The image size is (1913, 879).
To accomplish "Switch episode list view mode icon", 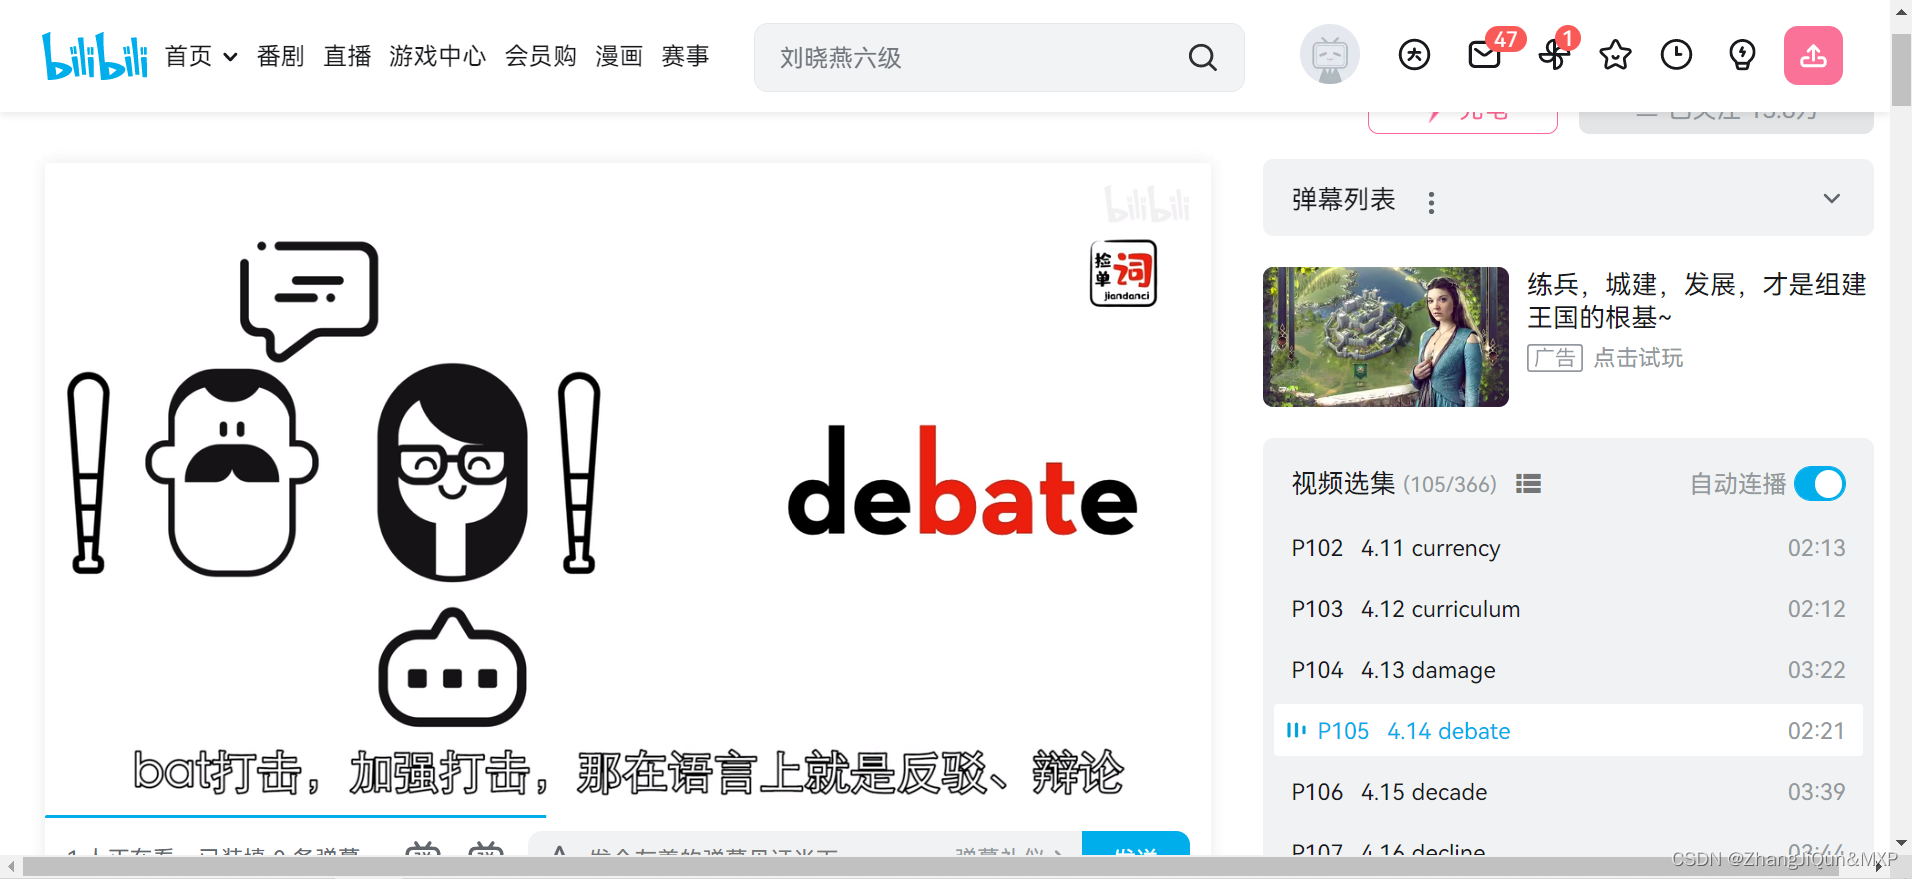I will (x=1528, y=484).
